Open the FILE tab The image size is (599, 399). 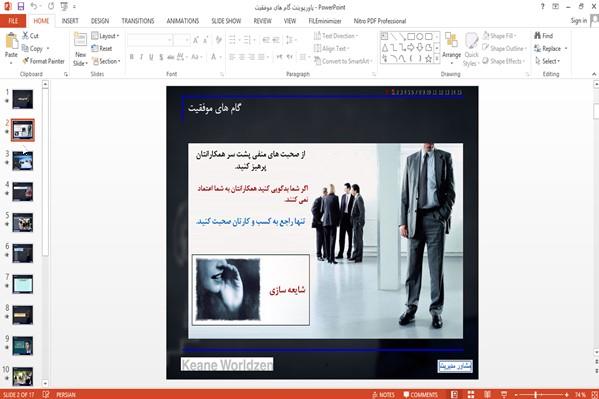click(x=13, y=21)
